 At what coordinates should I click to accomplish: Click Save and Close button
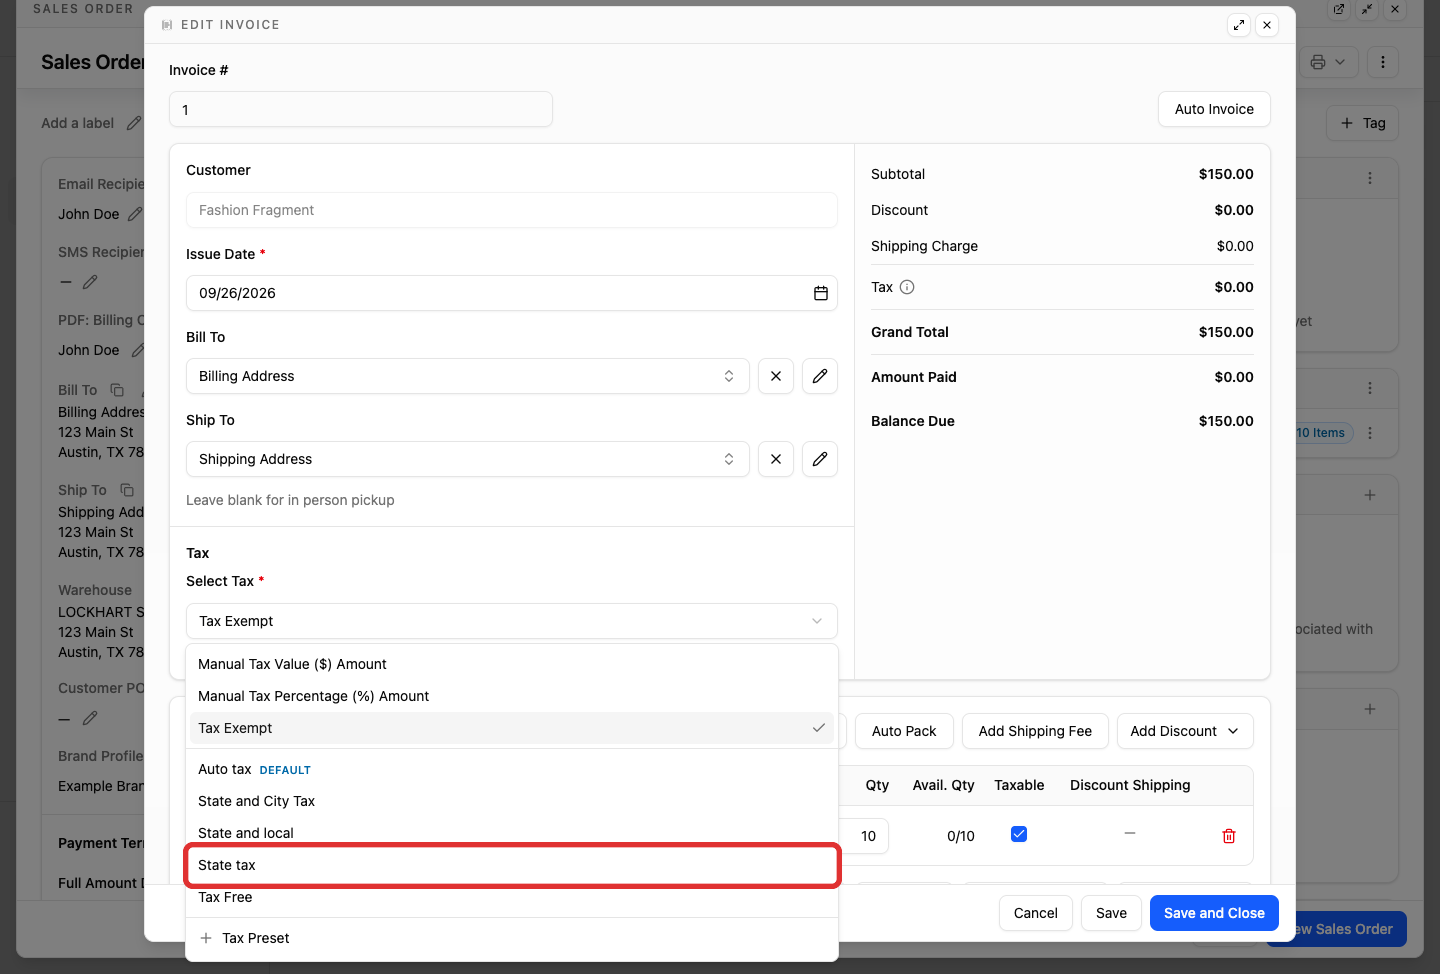coord(1214,913)
